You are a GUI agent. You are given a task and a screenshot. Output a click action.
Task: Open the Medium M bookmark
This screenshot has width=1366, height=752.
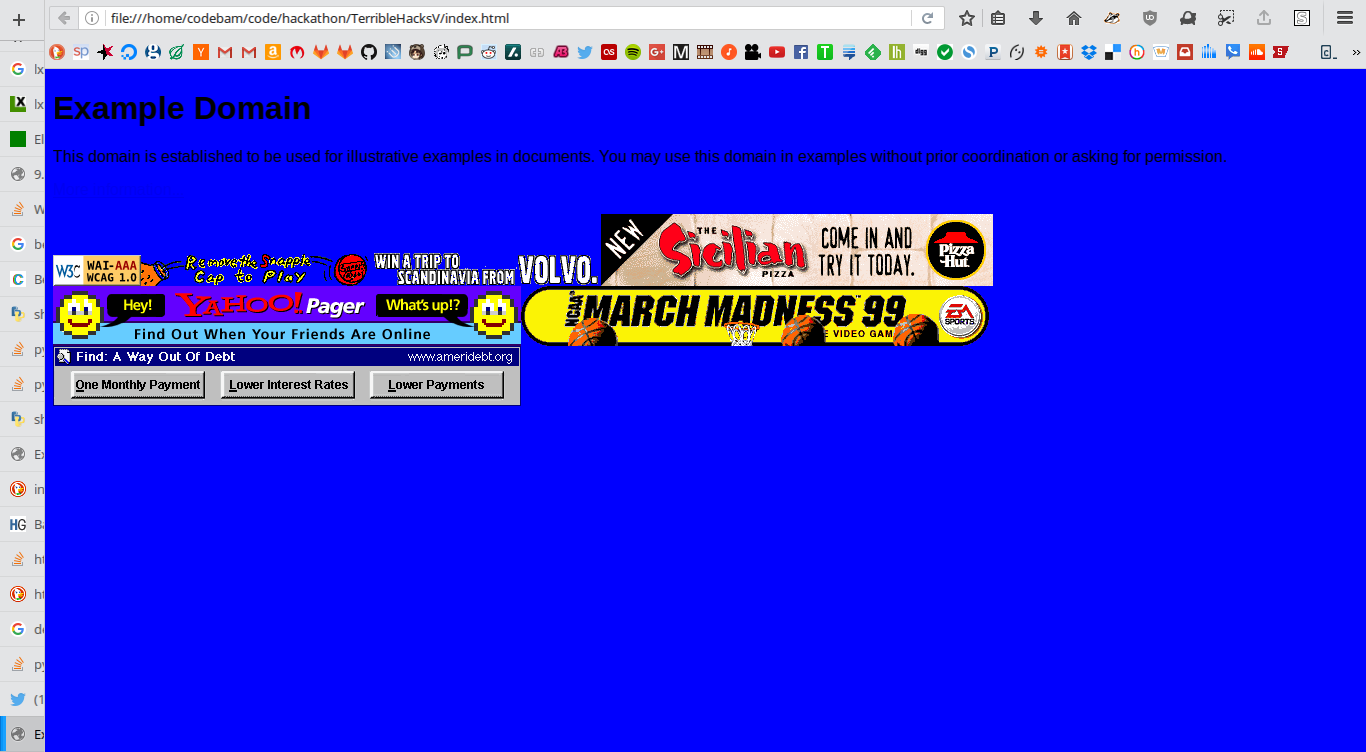point(681,52)
